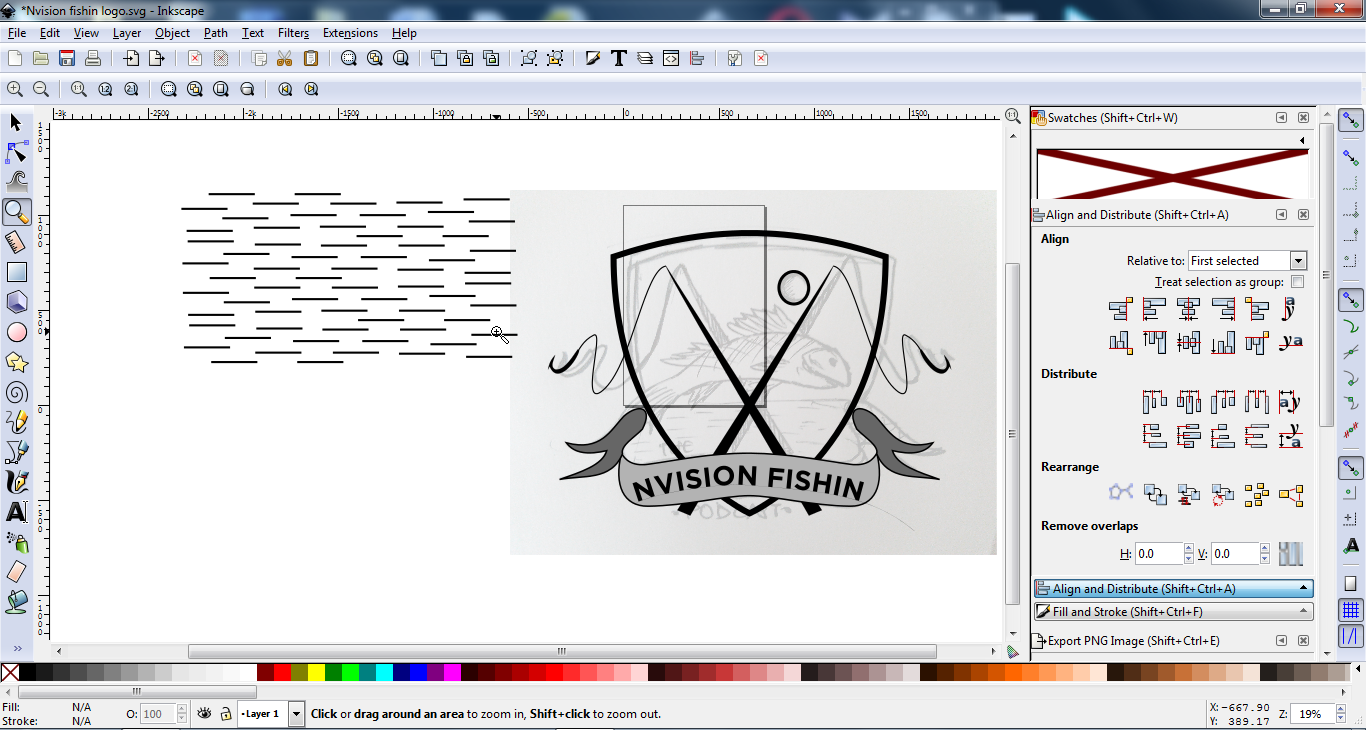This screenshot has width=1366, height=730.
Task: Toggle Snap to paths button
Action: tap(1351, 325)
